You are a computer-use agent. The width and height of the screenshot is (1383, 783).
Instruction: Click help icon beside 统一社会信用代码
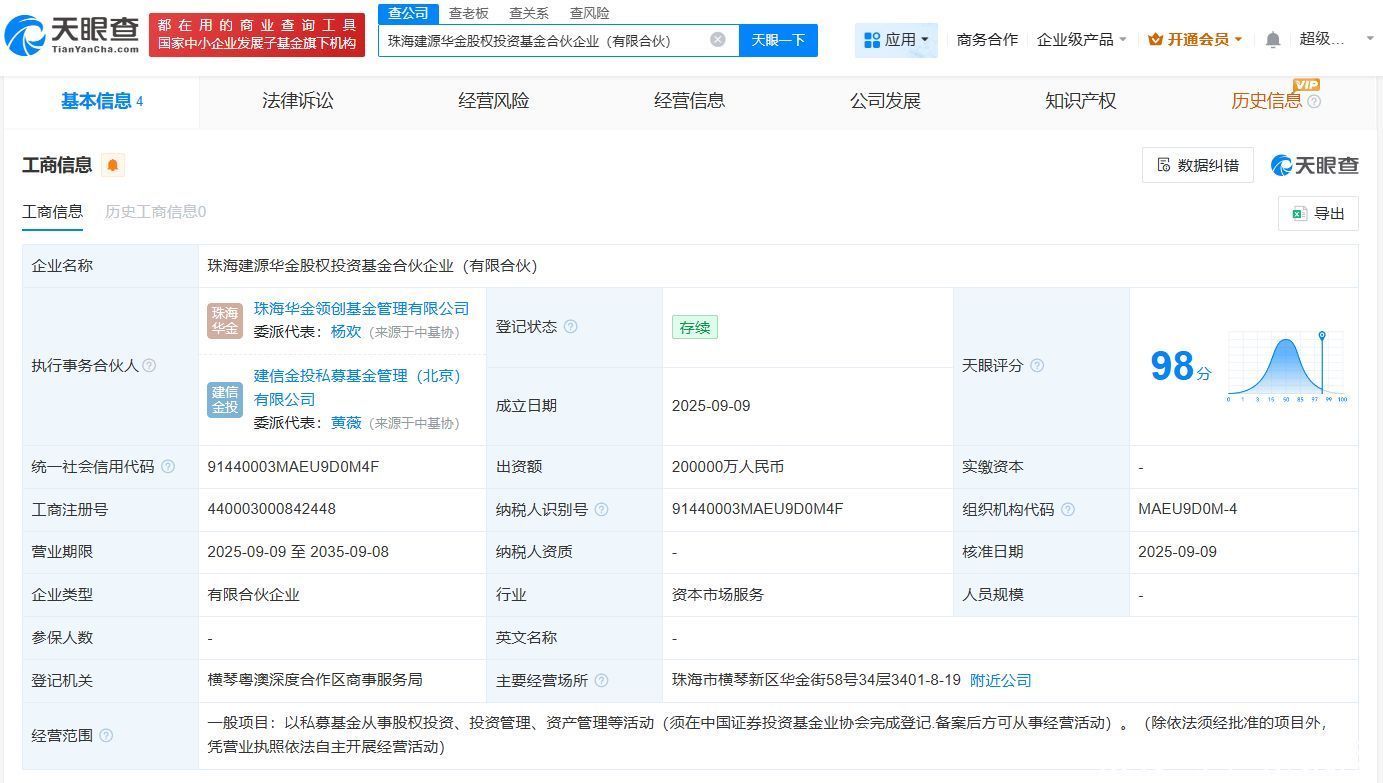[x=168, y=467]
